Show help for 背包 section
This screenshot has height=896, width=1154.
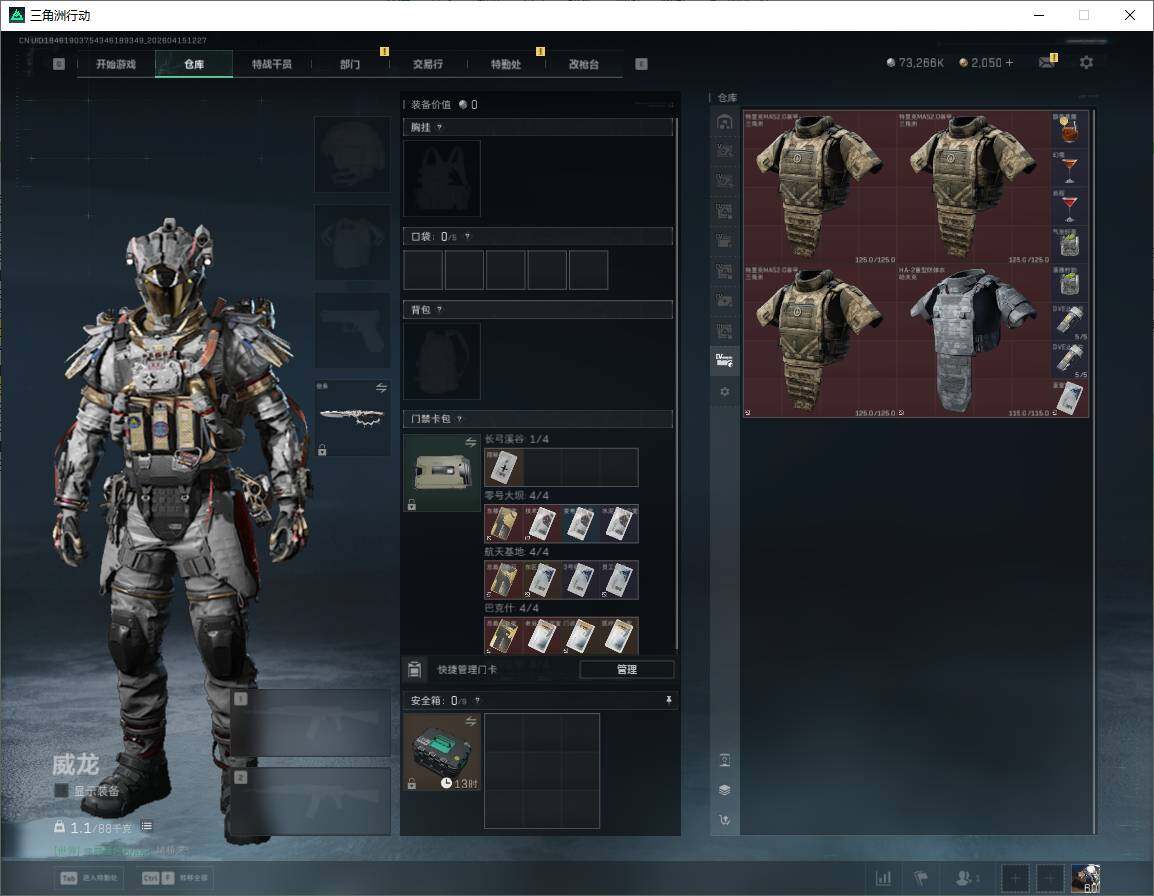click(x=439, y=310)
